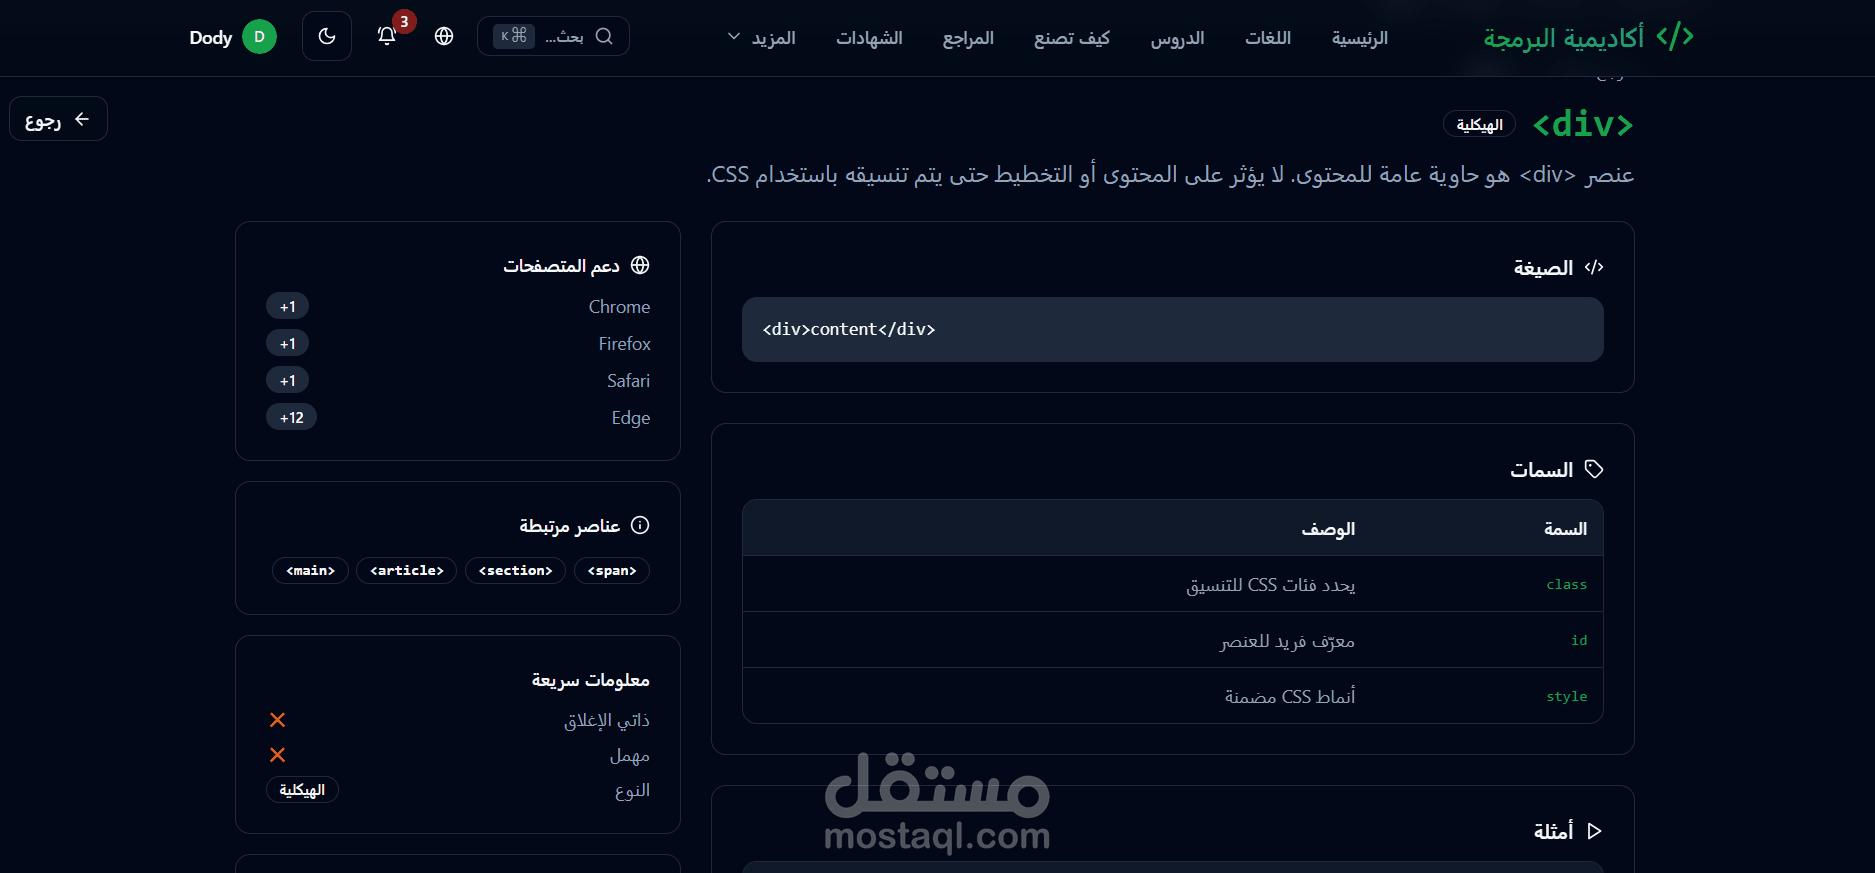Open the الشهادات menu item
Screen dimensions: 1875x873
point(869,38)
